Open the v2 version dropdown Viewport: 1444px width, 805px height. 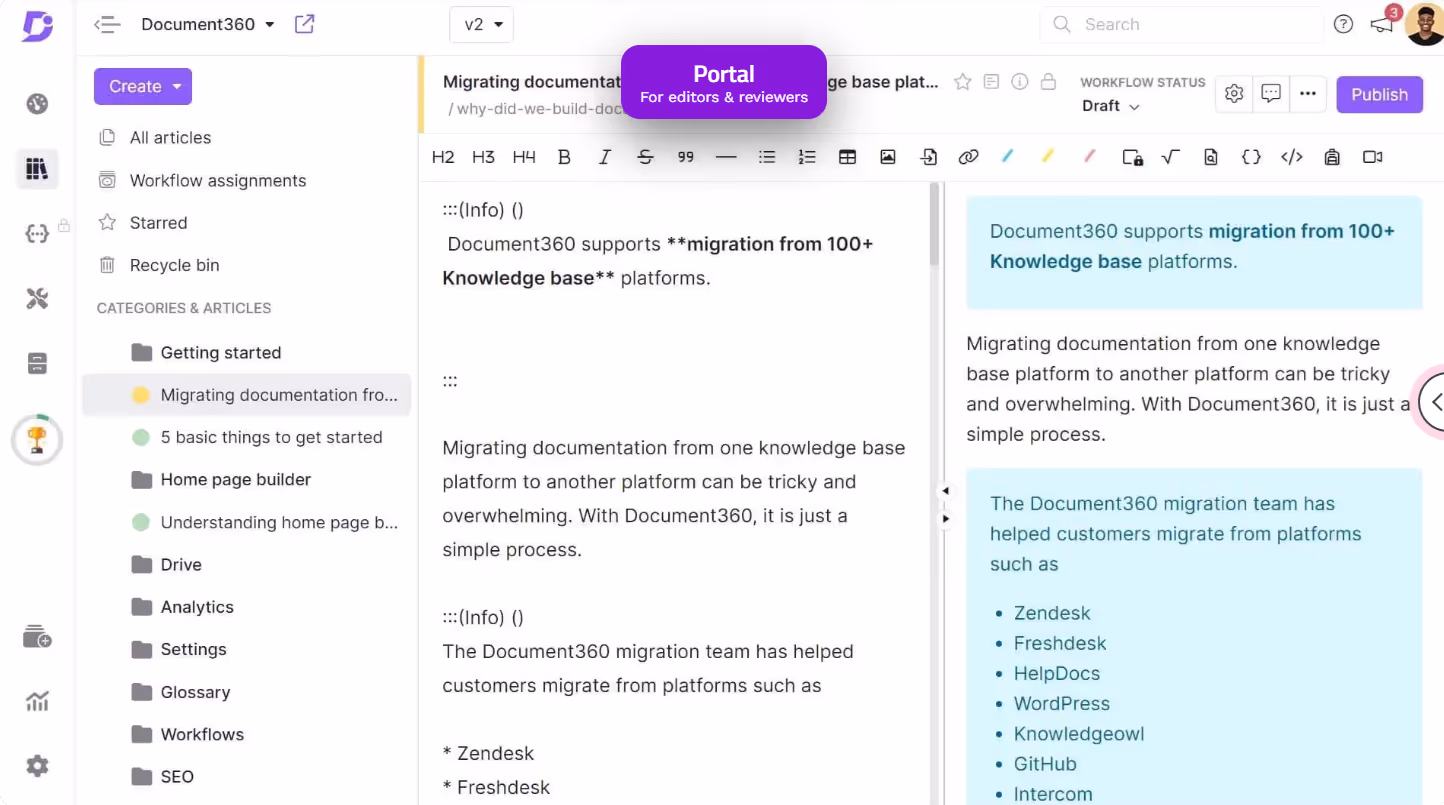click(x=481, y=24)
